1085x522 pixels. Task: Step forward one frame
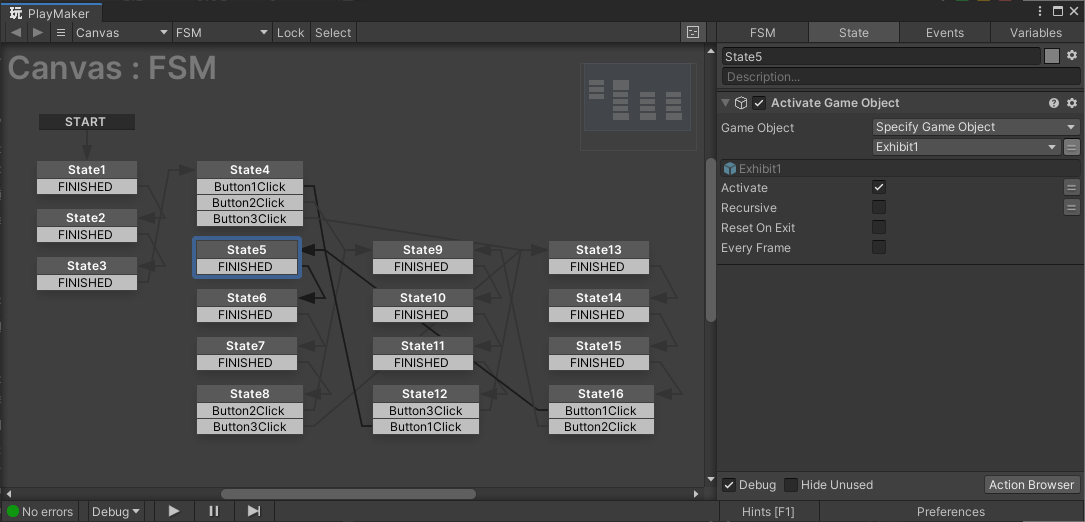[x=254, y=511]
